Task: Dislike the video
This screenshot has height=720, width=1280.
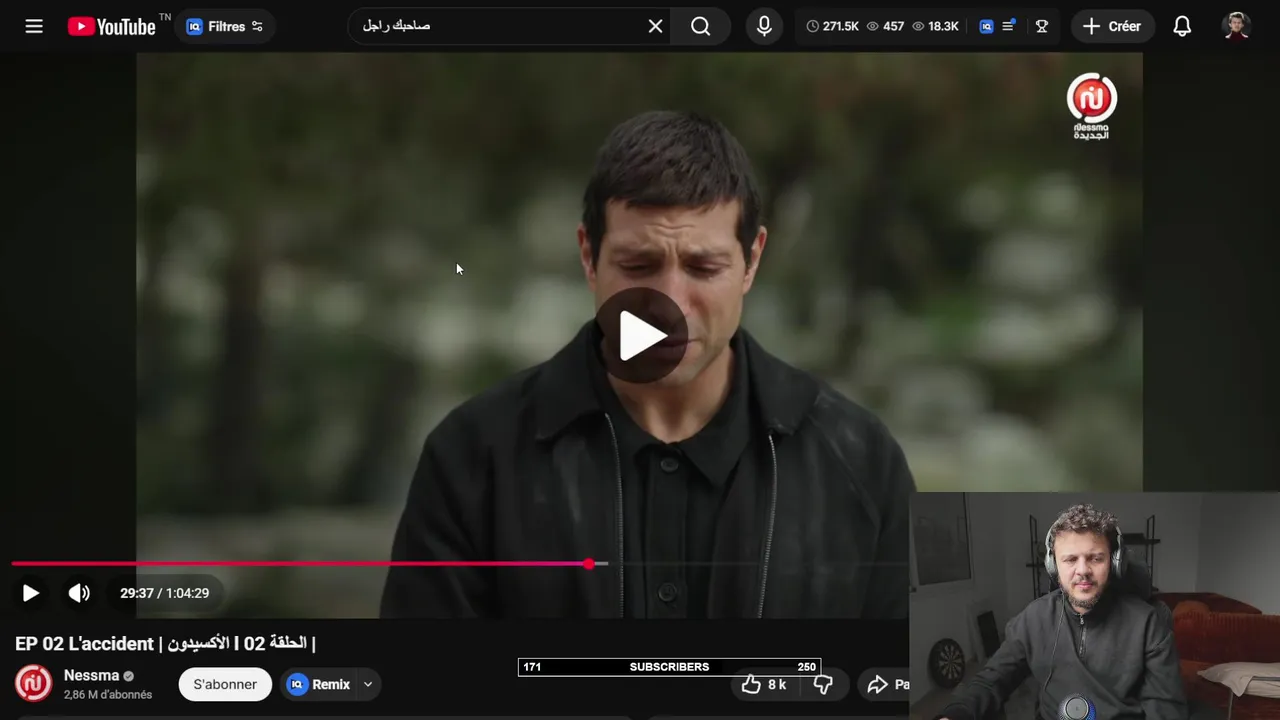Action: (823, 684)
